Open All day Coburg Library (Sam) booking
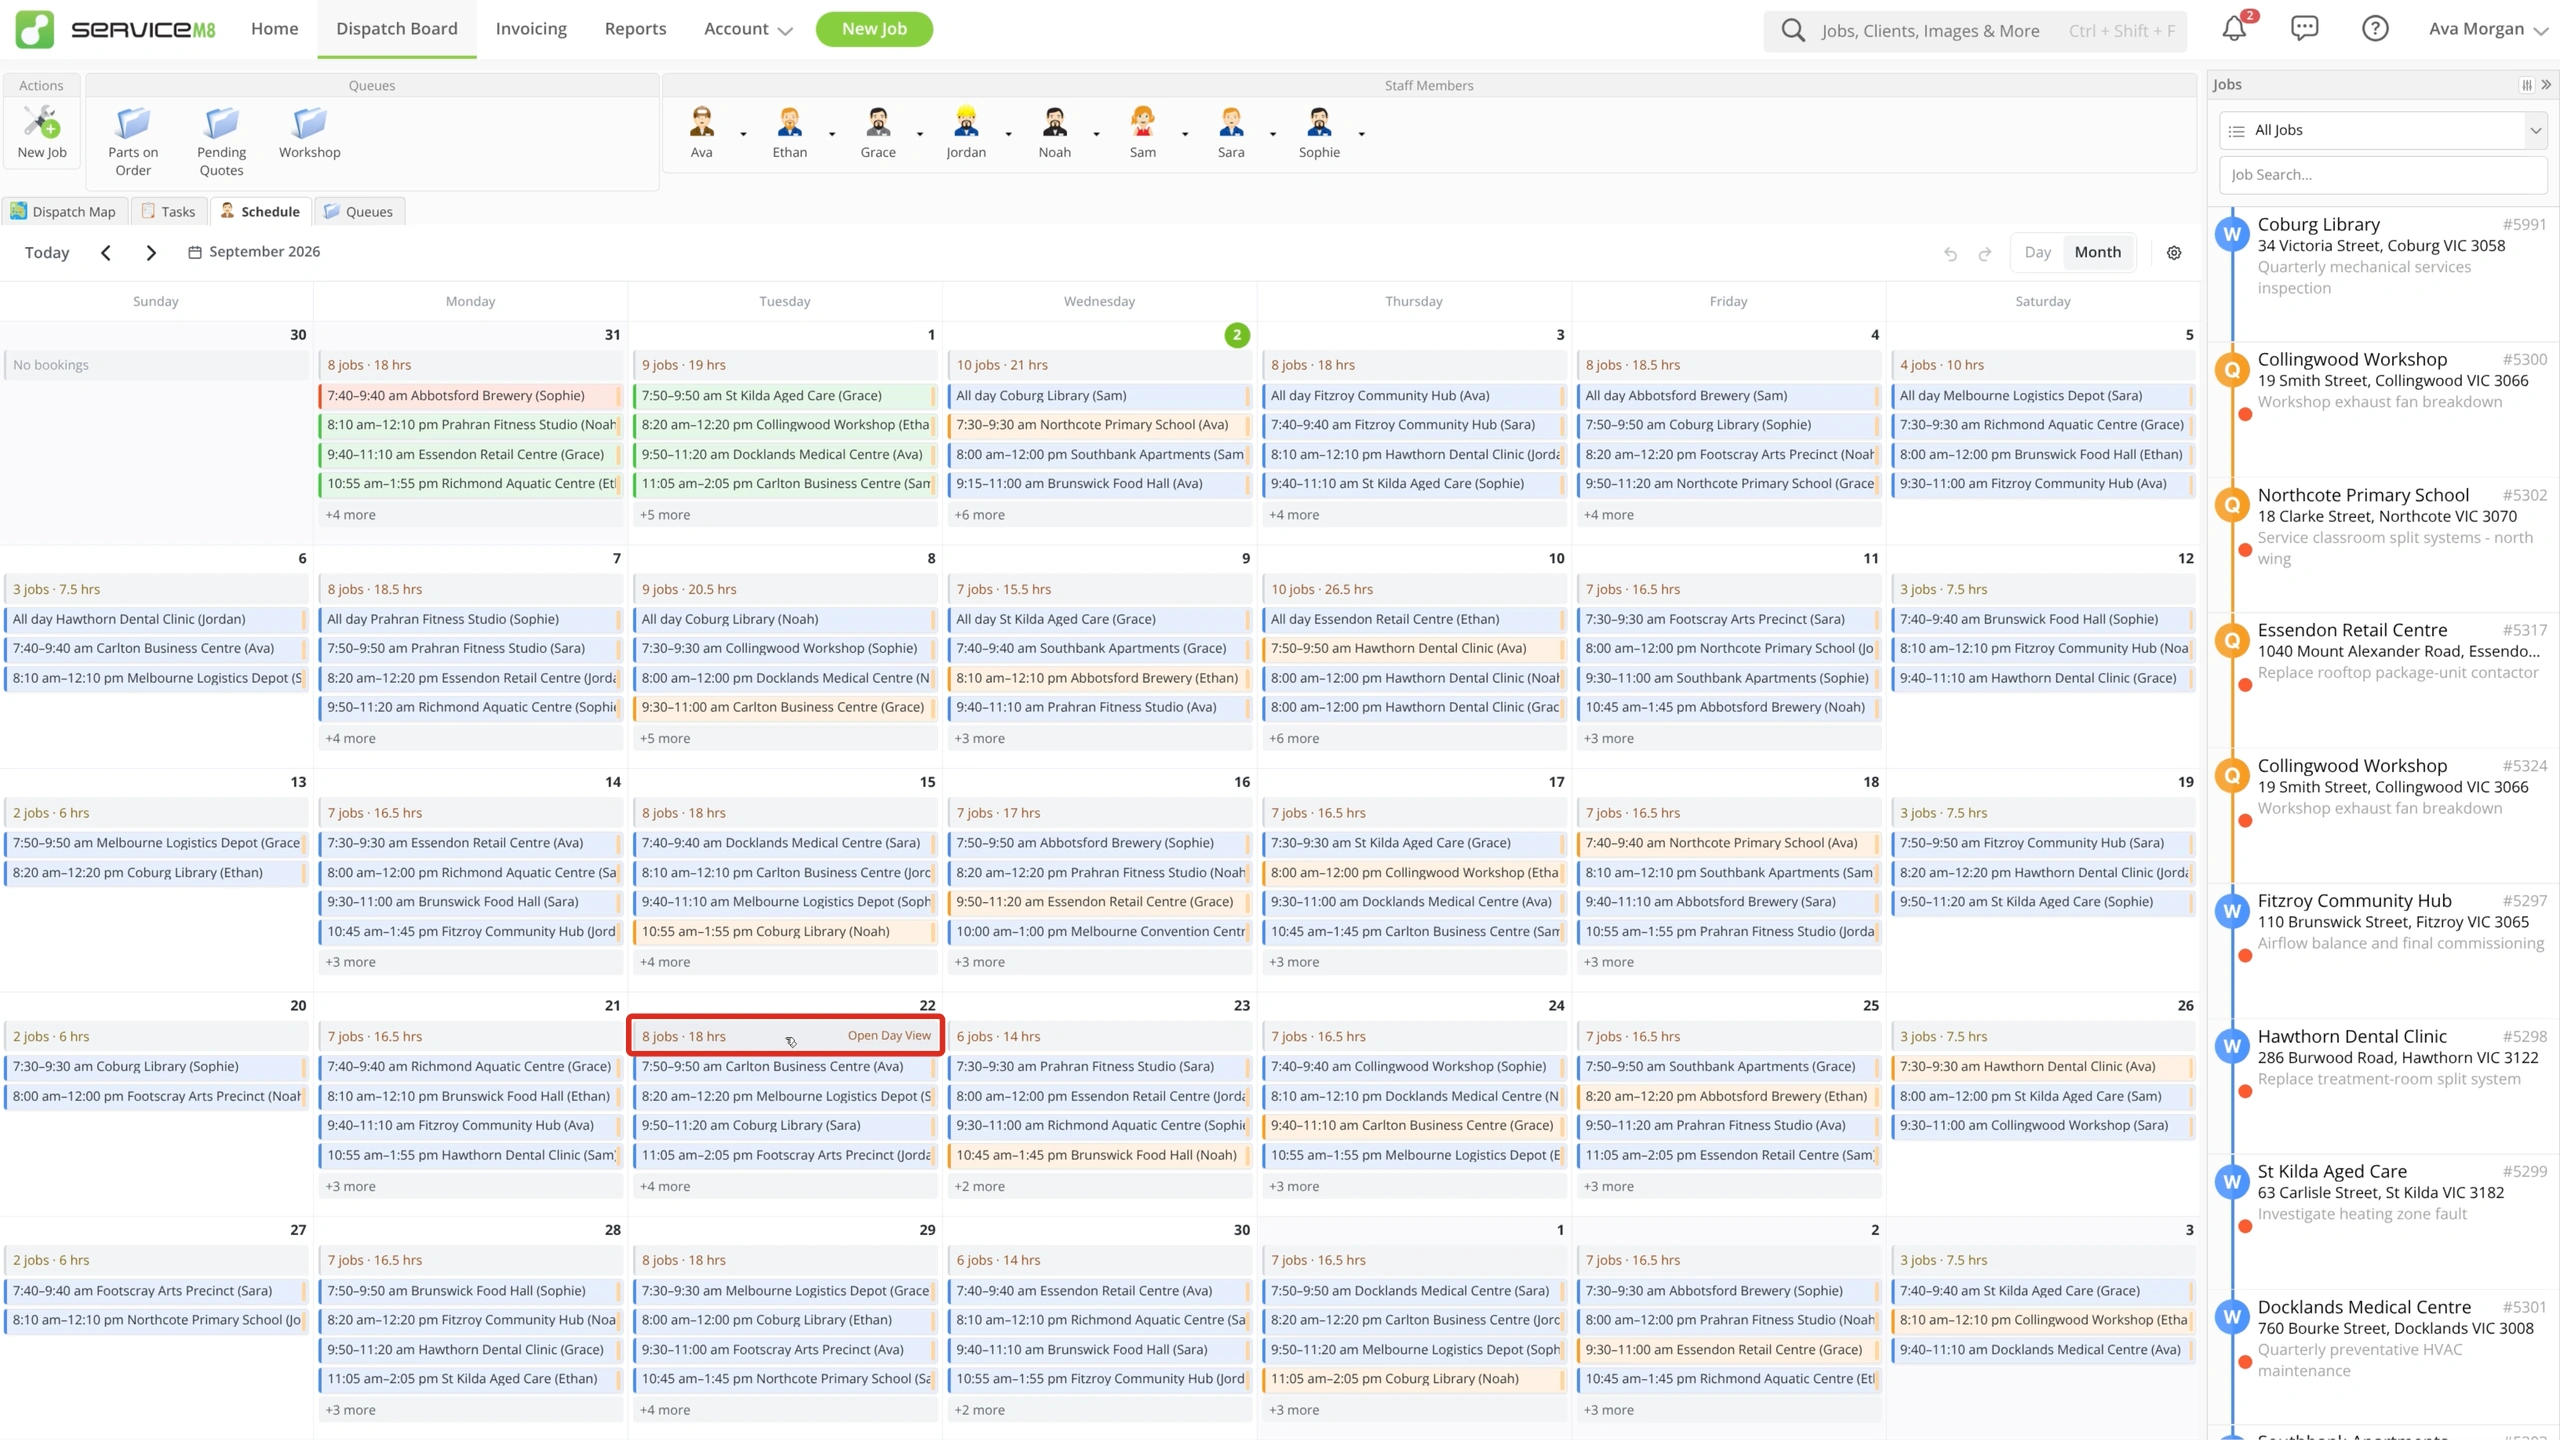 pyautogui.click(x=1099, y=396)
